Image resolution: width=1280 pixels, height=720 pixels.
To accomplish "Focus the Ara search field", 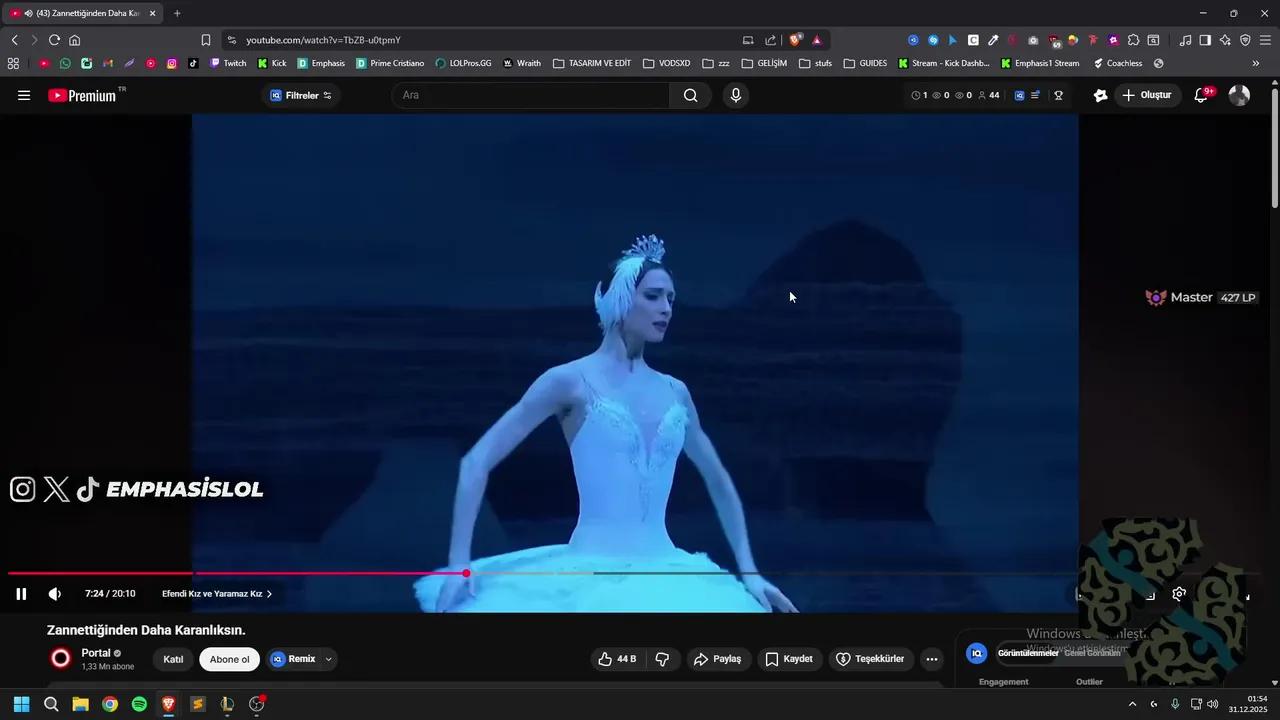I will tap(531, 95).
